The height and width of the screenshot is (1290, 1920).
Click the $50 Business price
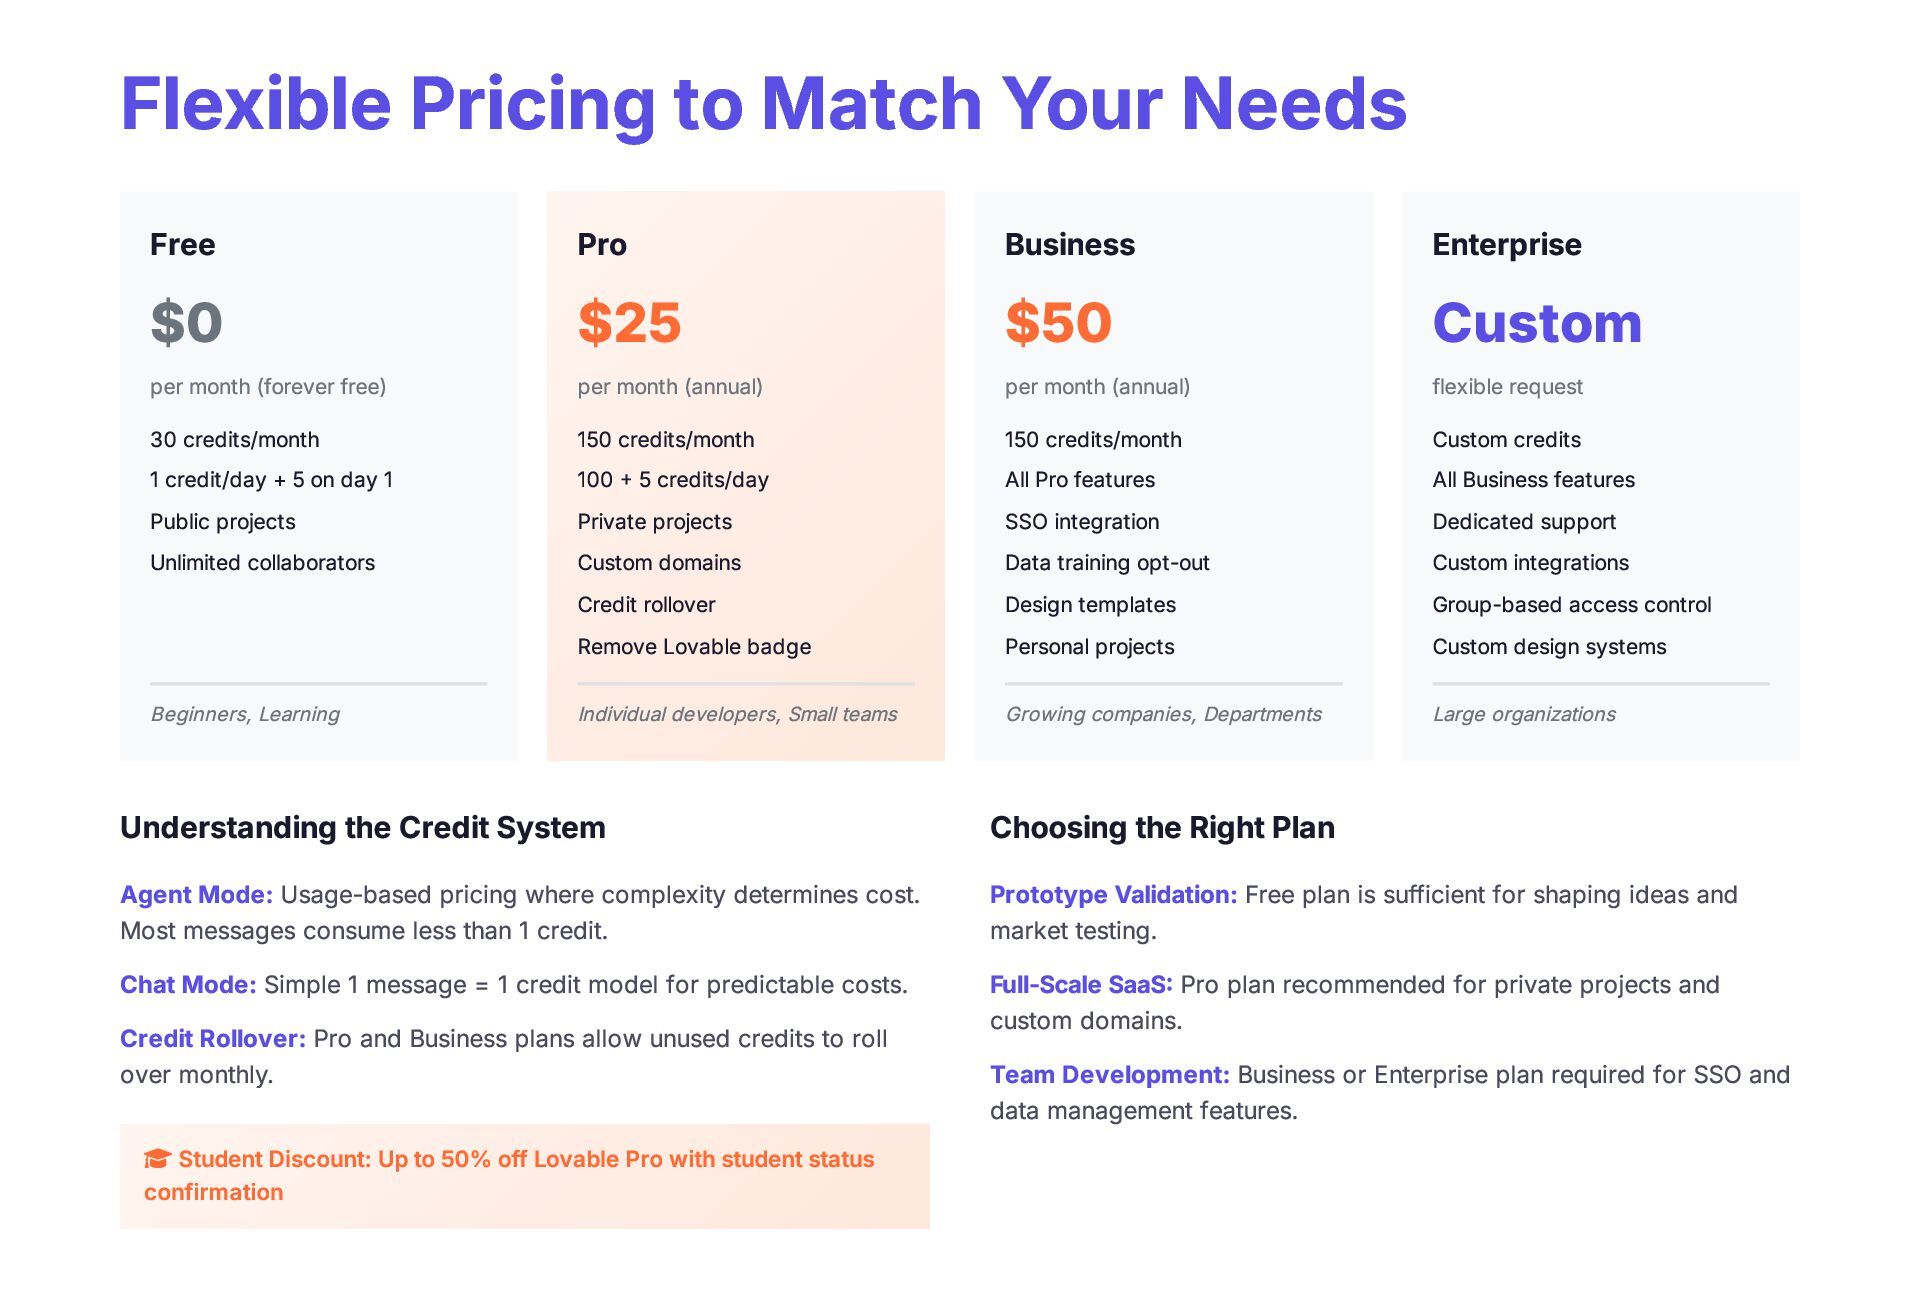(1058, 323)
